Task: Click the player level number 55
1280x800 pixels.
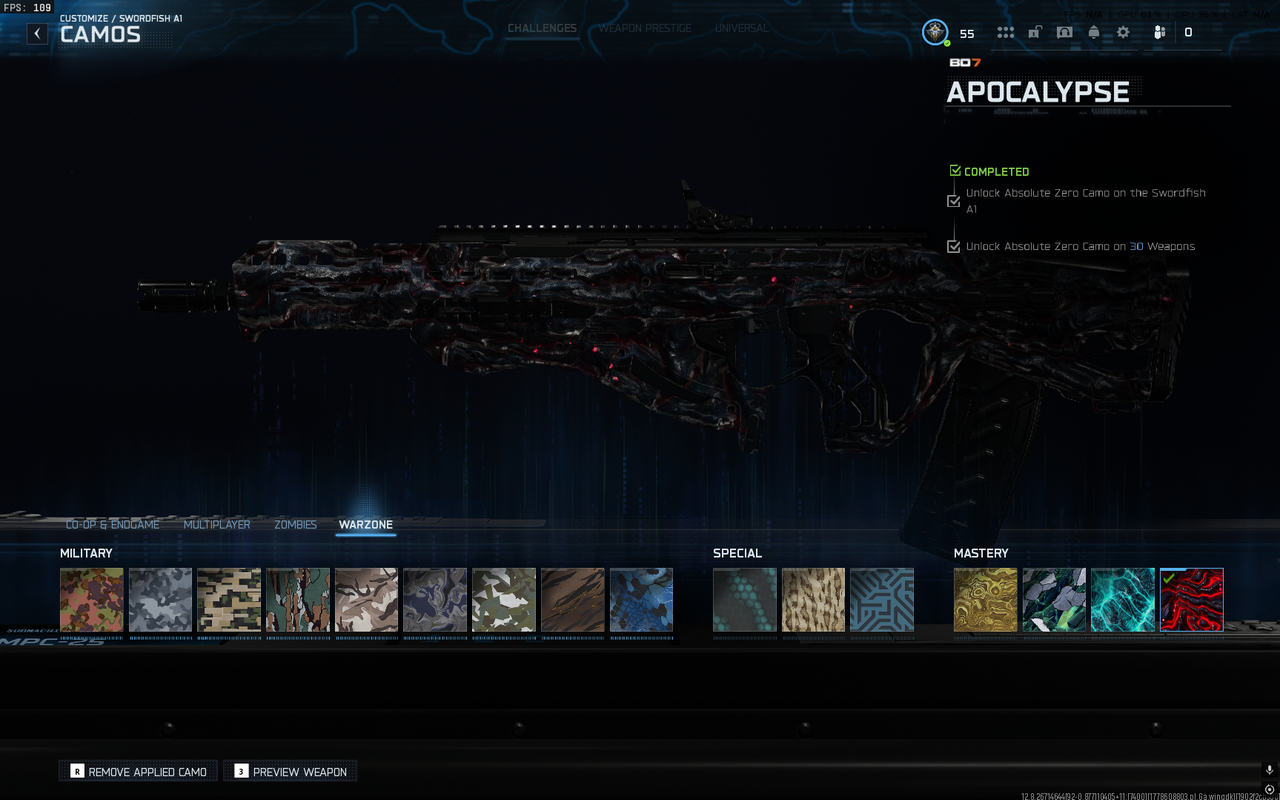Action: [x=967, y=33]
